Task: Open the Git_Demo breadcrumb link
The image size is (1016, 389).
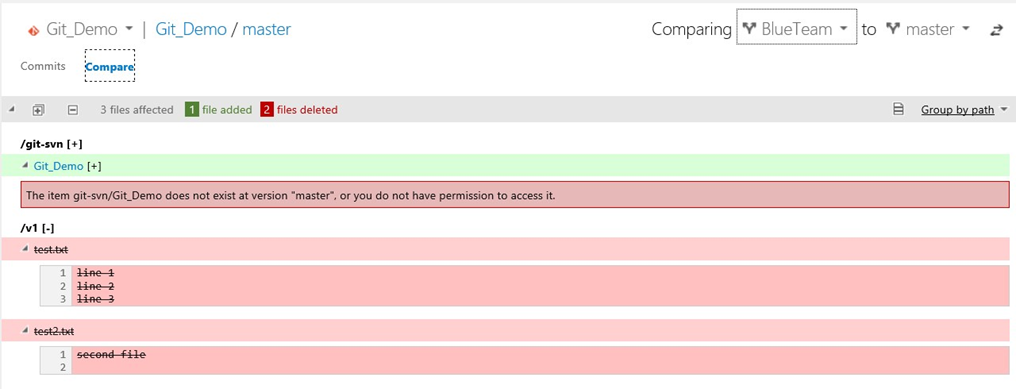Action: [x=191, y=29]
